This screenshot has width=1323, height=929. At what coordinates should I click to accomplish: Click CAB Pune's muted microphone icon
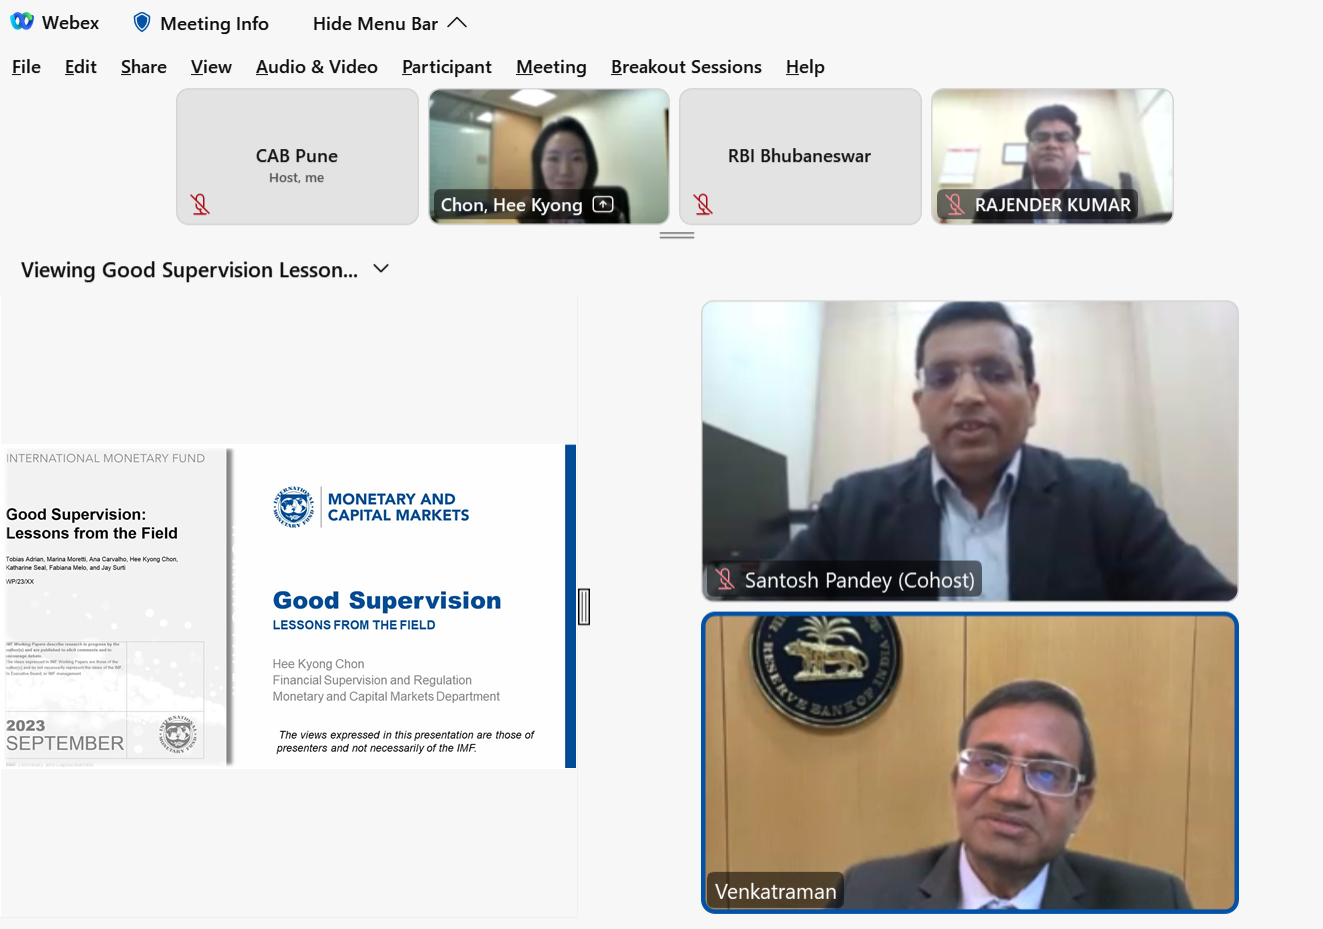point(200,204)
